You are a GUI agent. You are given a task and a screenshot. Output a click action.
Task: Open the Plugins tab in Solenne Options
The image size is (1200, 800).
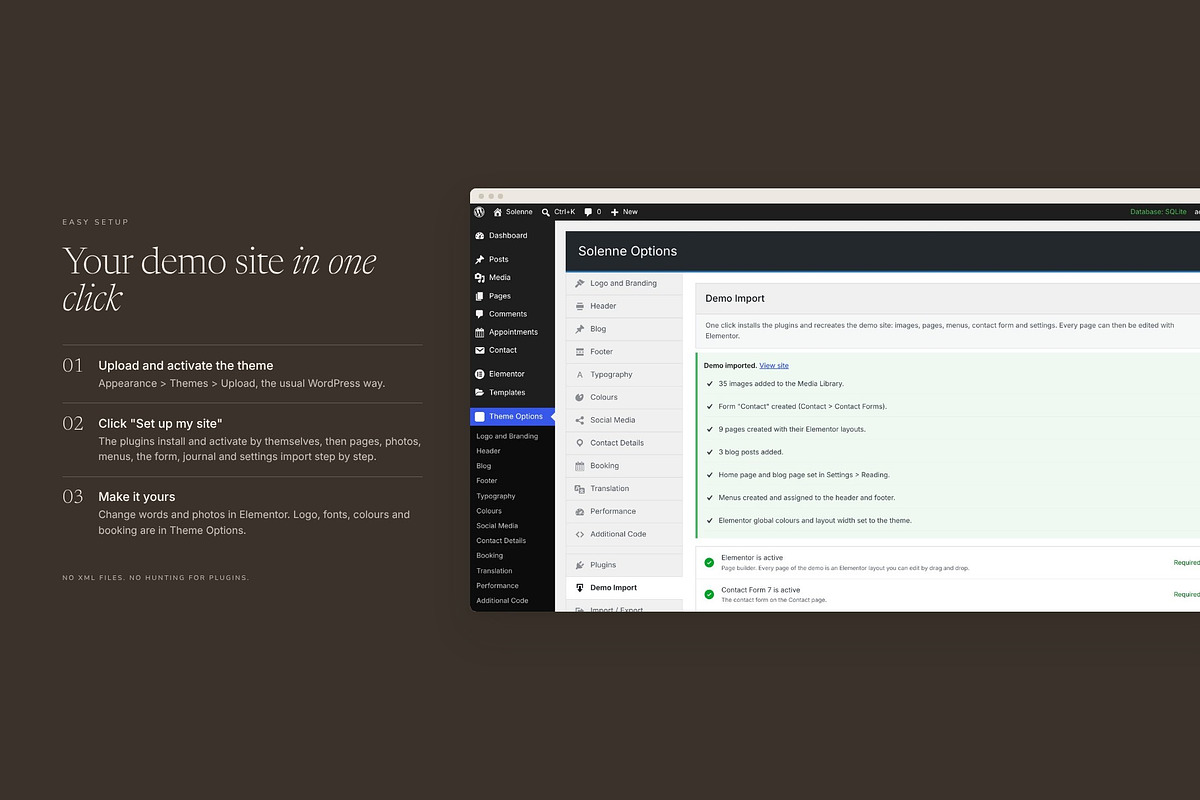click(624, 565)
